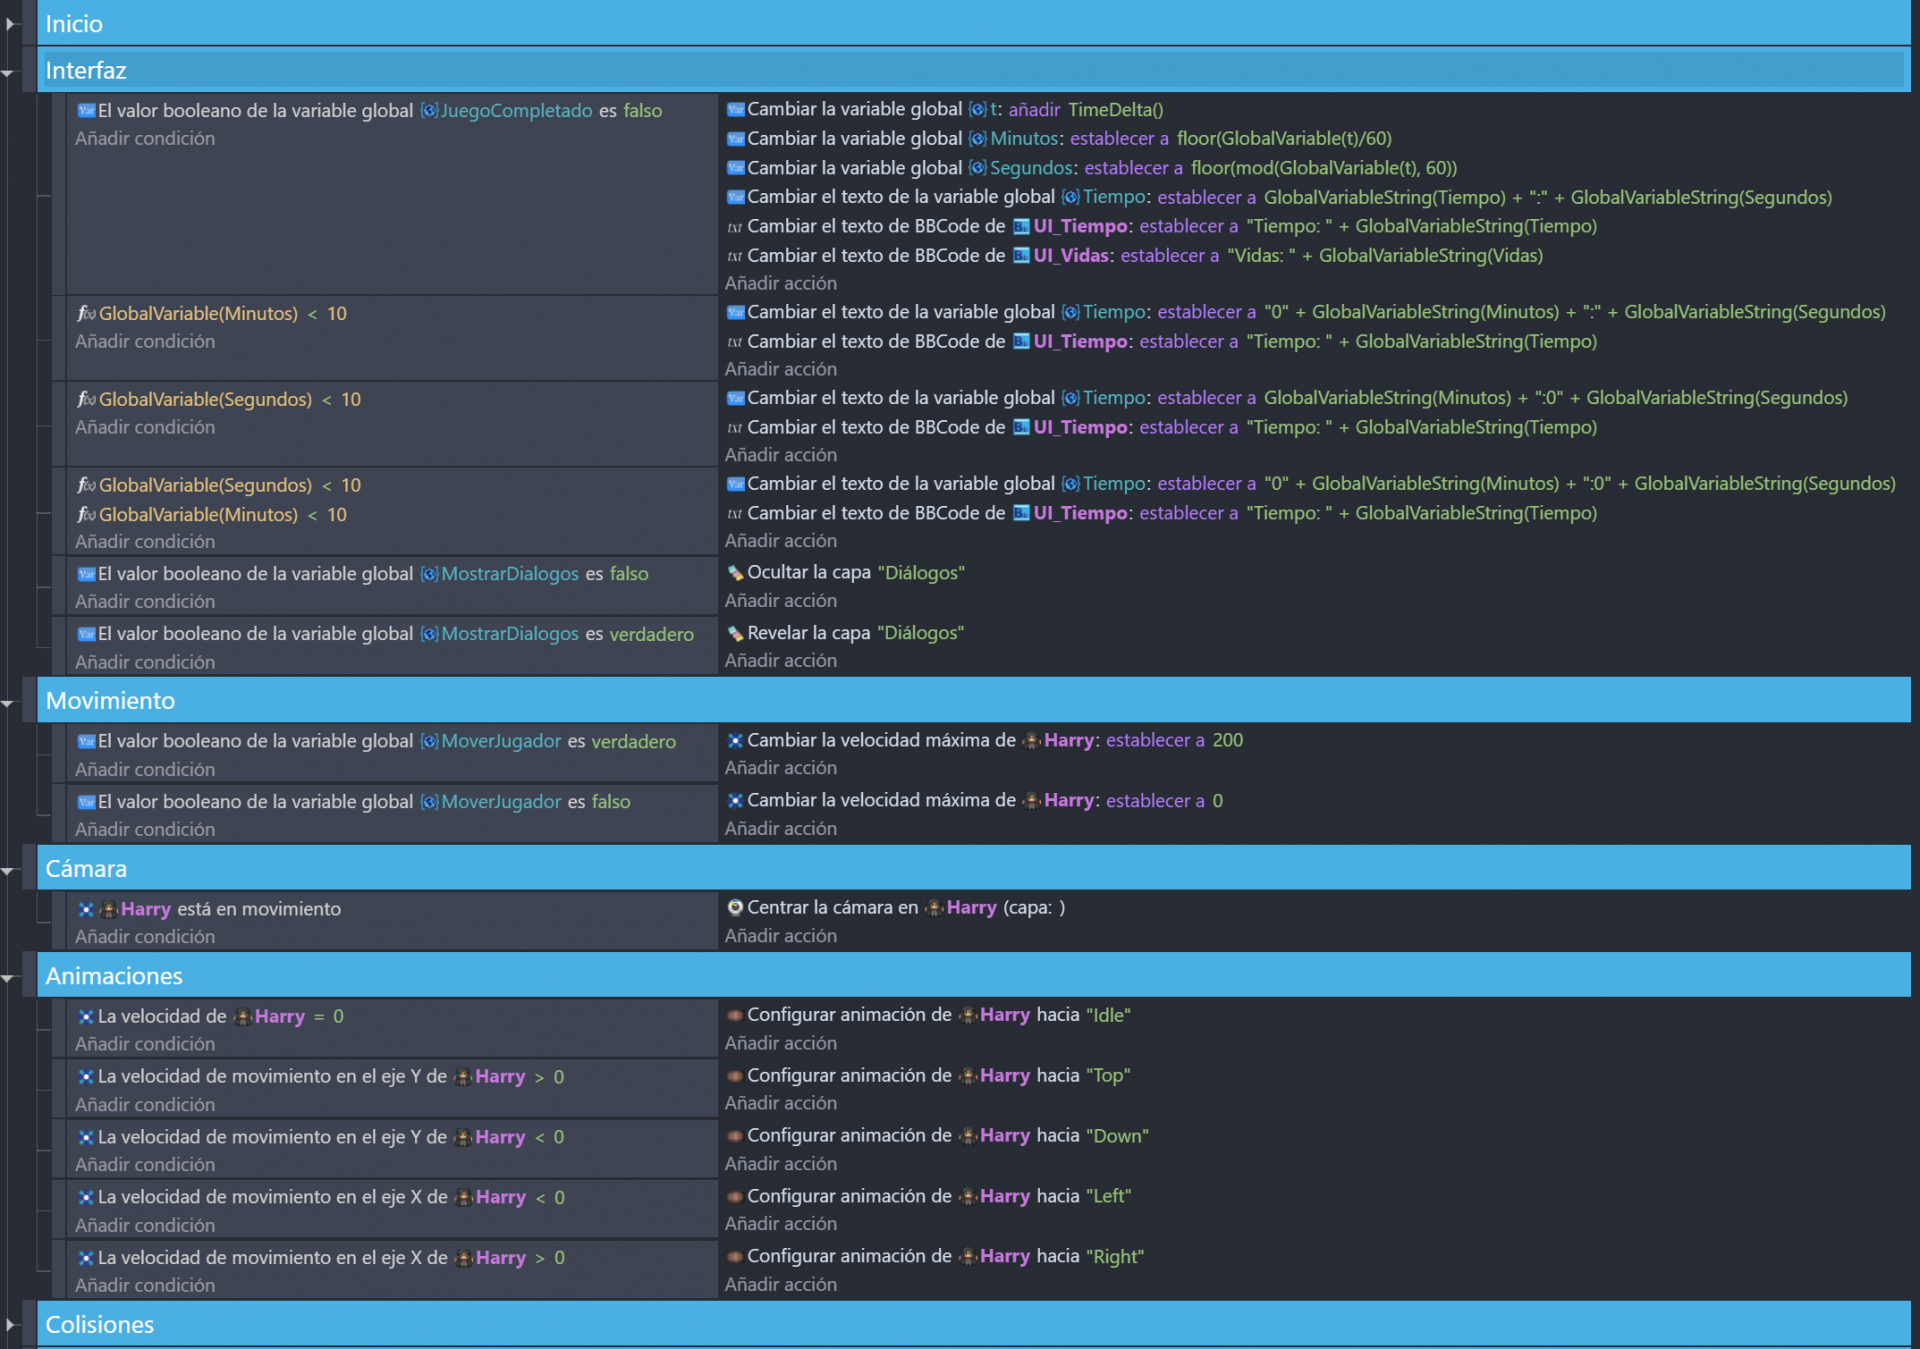
Task: Click Añadir condición under 'Harry está en movimiento'
Action: pos(145,937)
